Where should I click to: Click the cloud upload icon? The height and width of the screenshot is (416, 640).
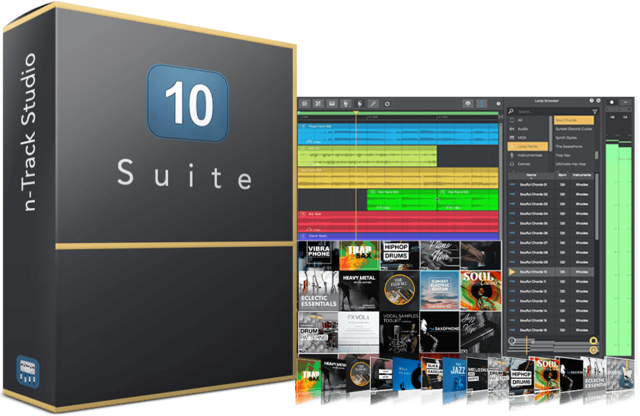pyautogui.click(x=468, y=104)
